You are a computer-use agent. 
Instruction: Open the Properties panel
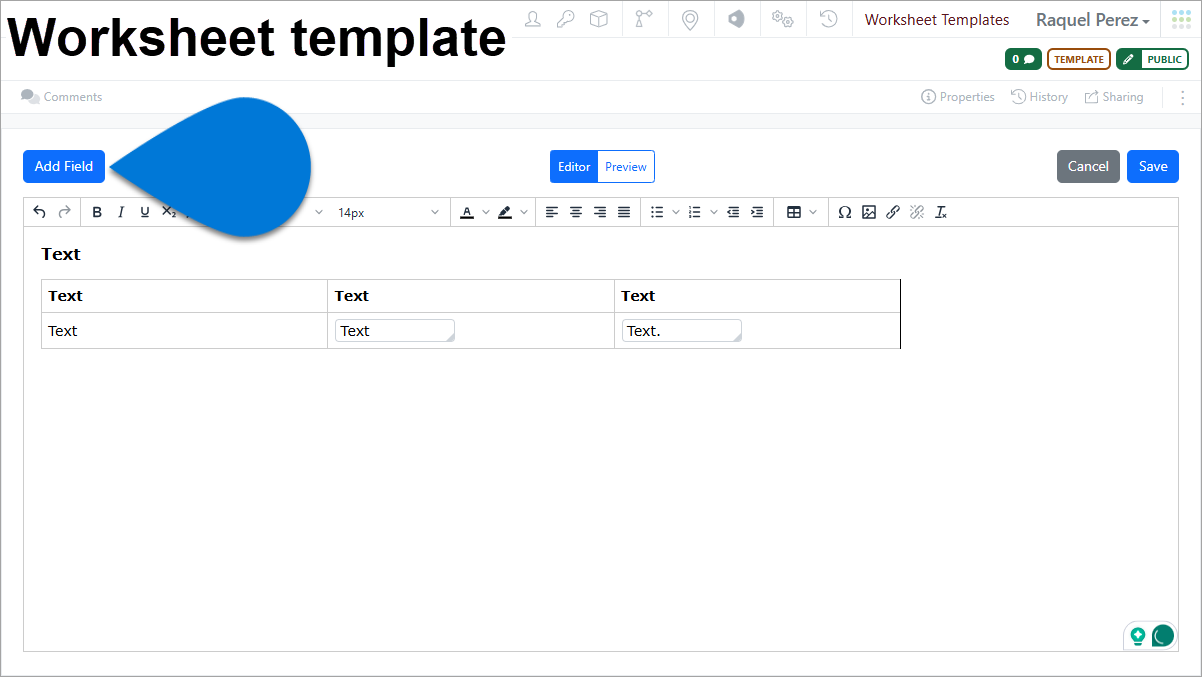(958, 97)
